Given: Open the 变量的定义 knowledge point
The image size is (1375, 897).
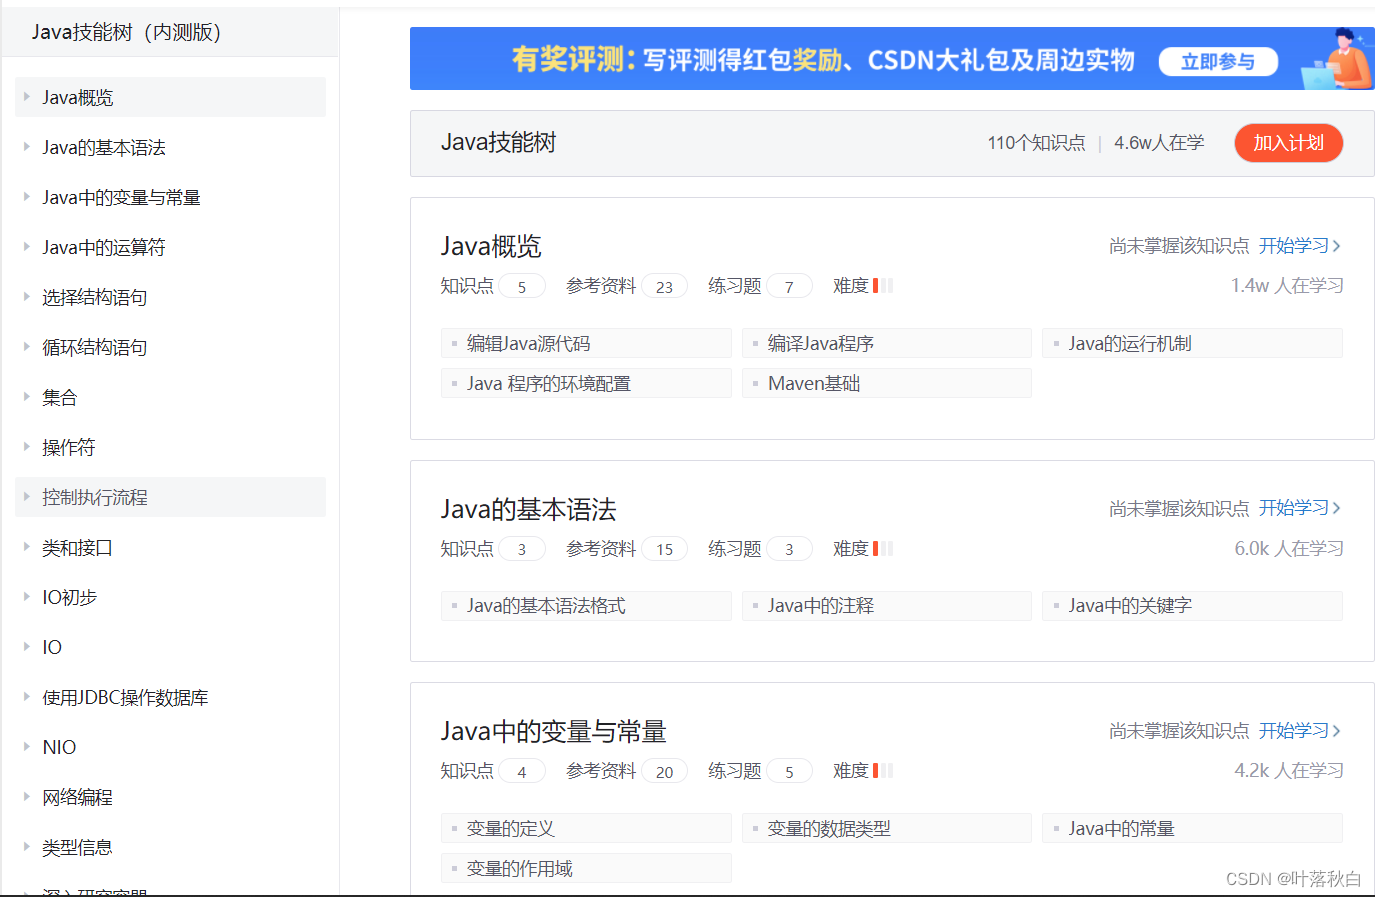Looking at the screenshot, I should coord(586,828).
